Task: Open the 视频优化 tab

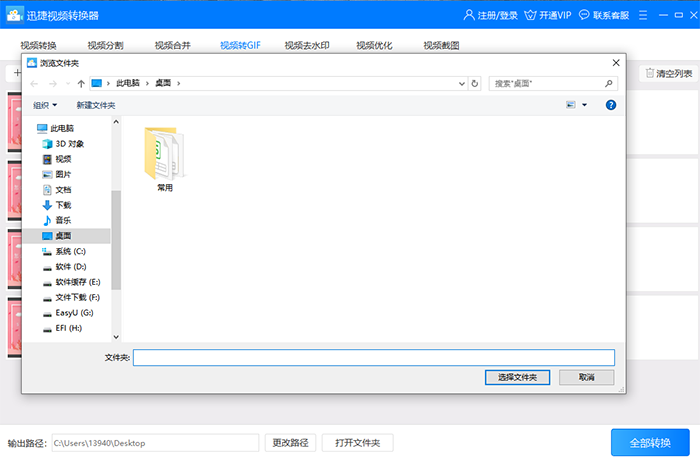Action: [x=374, y=45]
